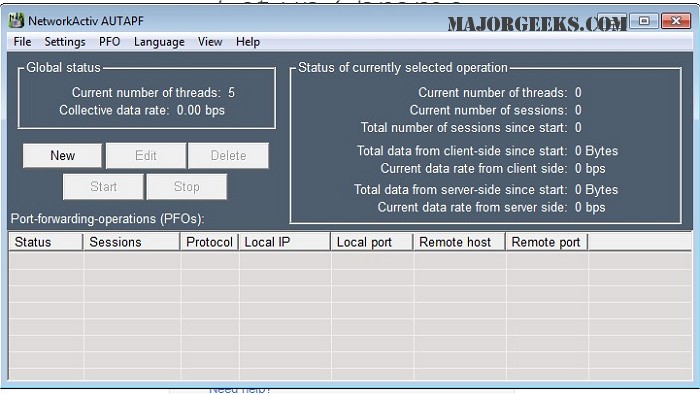The width and height of the screenshot is (700, 394).
Task: Sort by the Remote port column header
Action: [x=546, y=242]
